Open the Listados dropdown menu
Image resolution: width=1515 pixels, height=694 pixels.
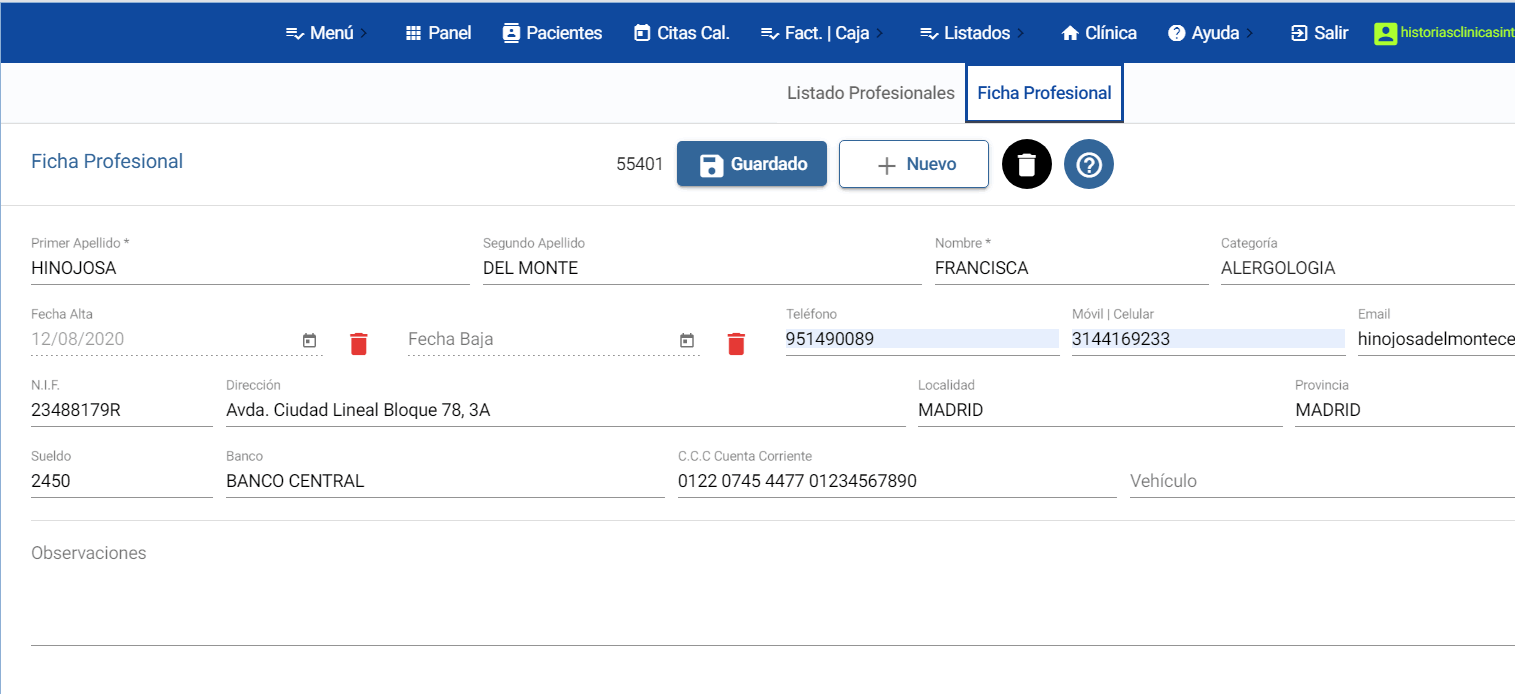pyautogui.click(x=971, y=33)
